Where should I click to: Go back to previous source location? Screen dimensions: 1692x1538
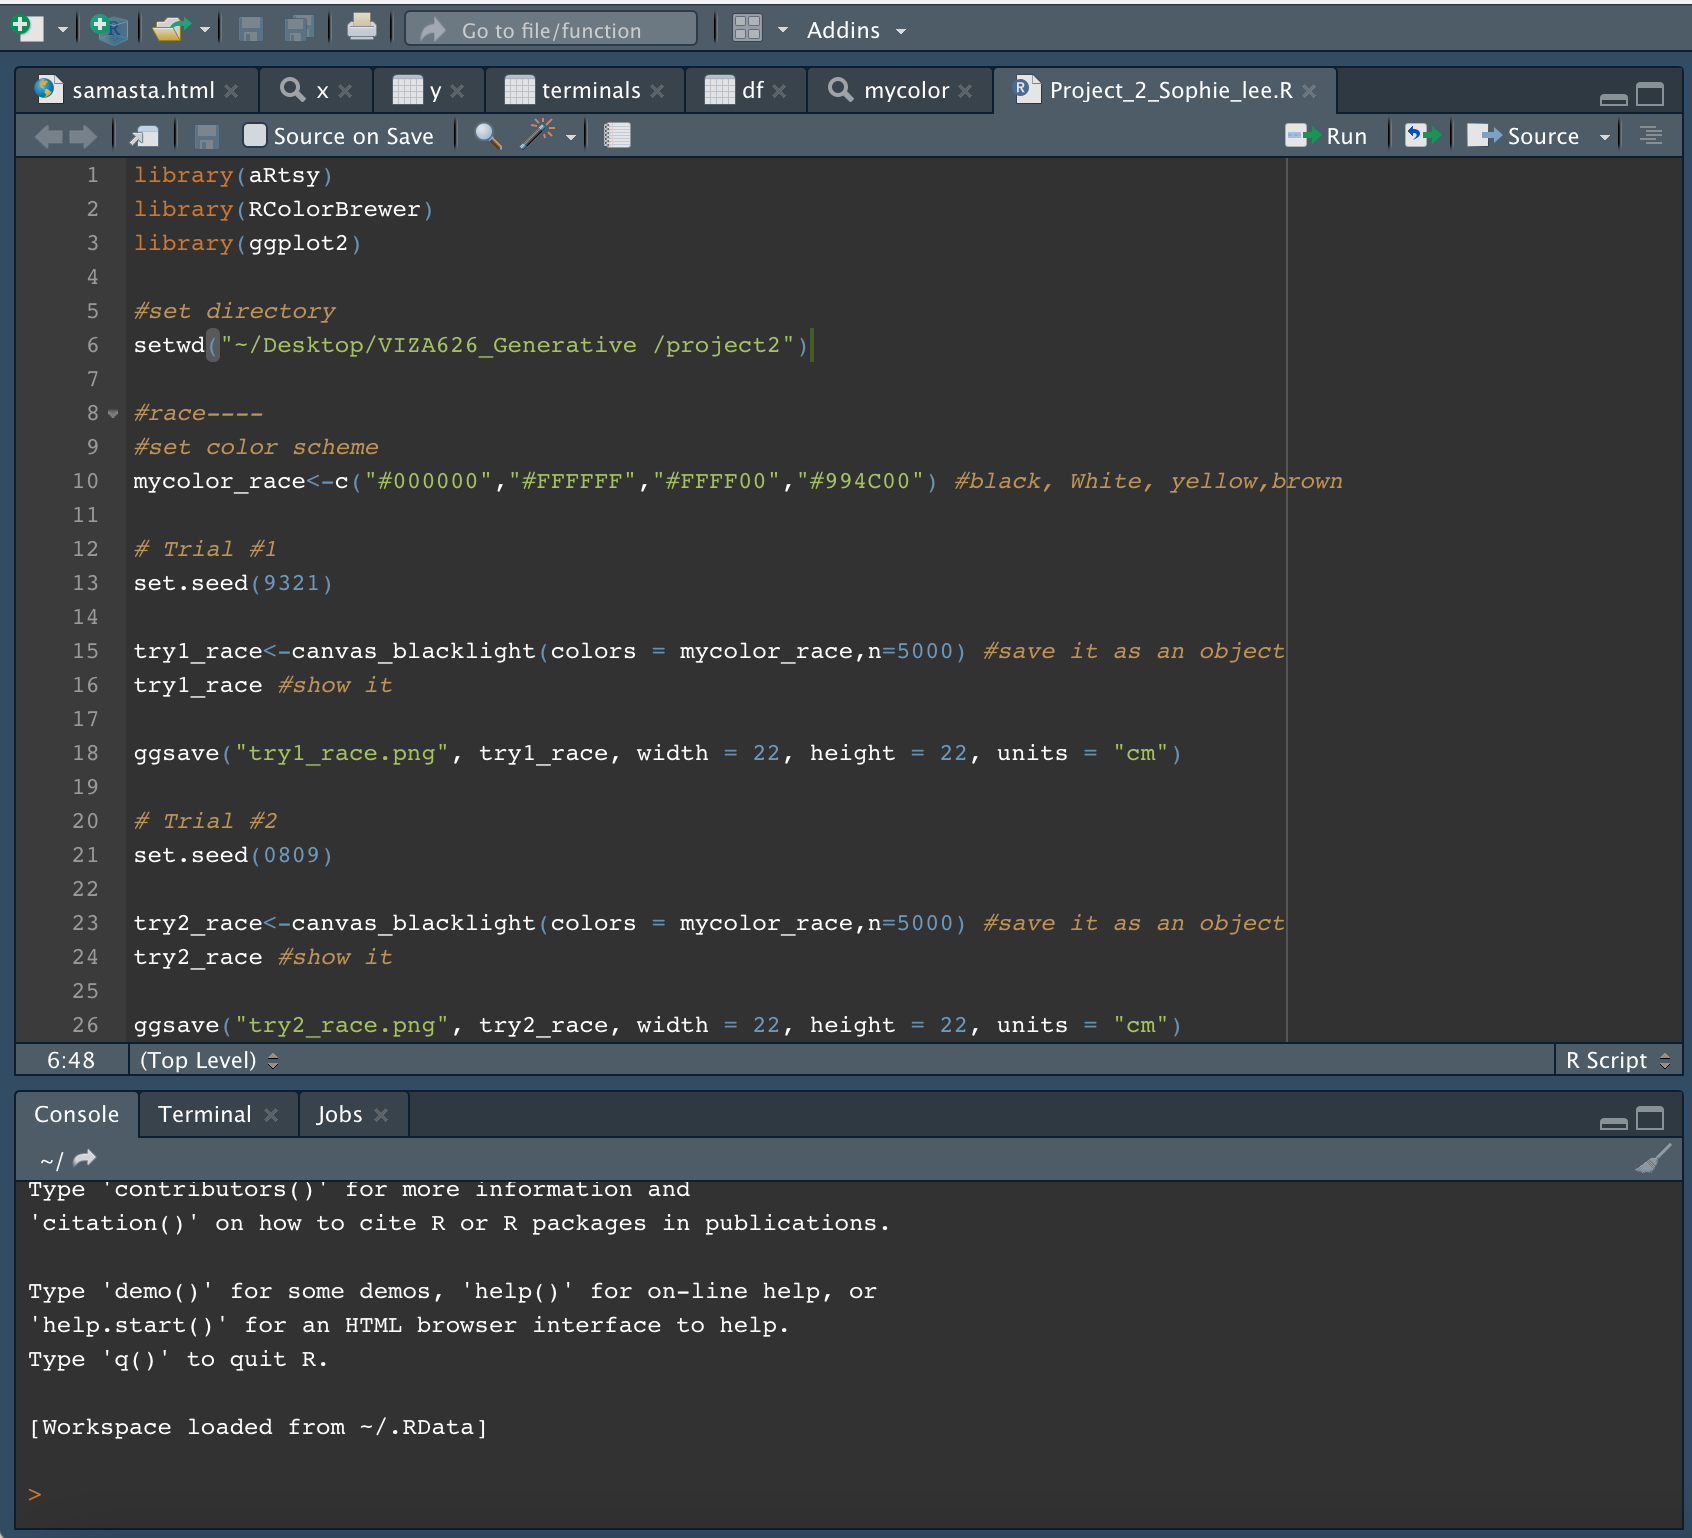point(48,136)
